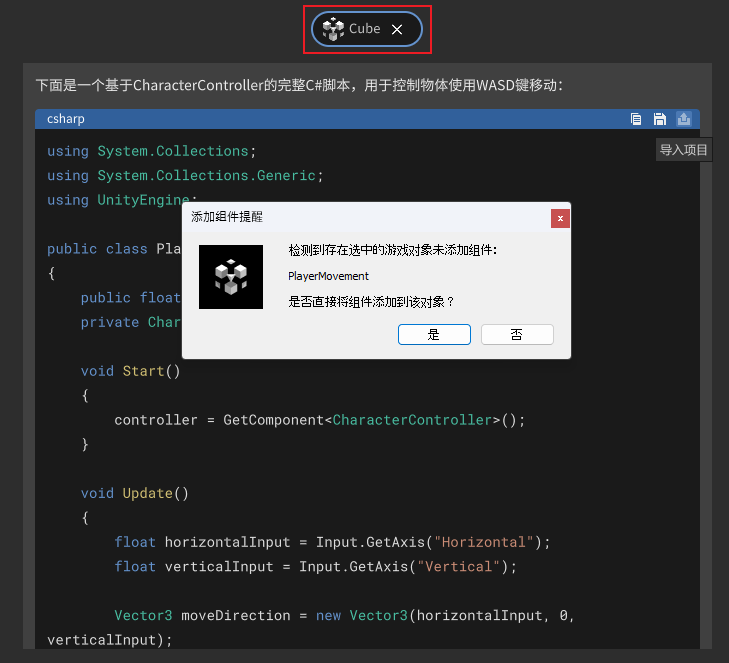Click the 导入项目 tooltip label
729x663 pixels.
683,150
